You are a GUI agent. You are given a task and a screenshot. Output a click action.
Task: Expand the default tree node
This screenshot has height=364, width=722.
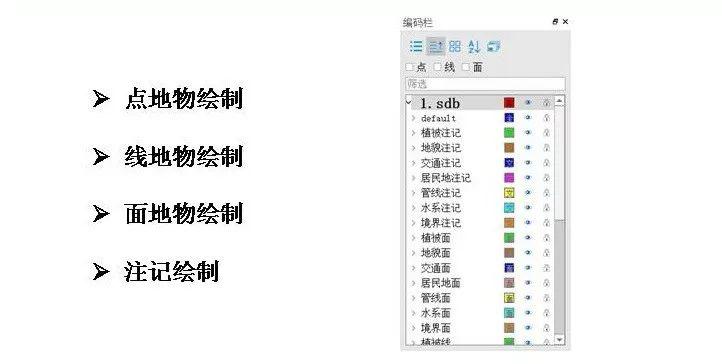[413, 118]
